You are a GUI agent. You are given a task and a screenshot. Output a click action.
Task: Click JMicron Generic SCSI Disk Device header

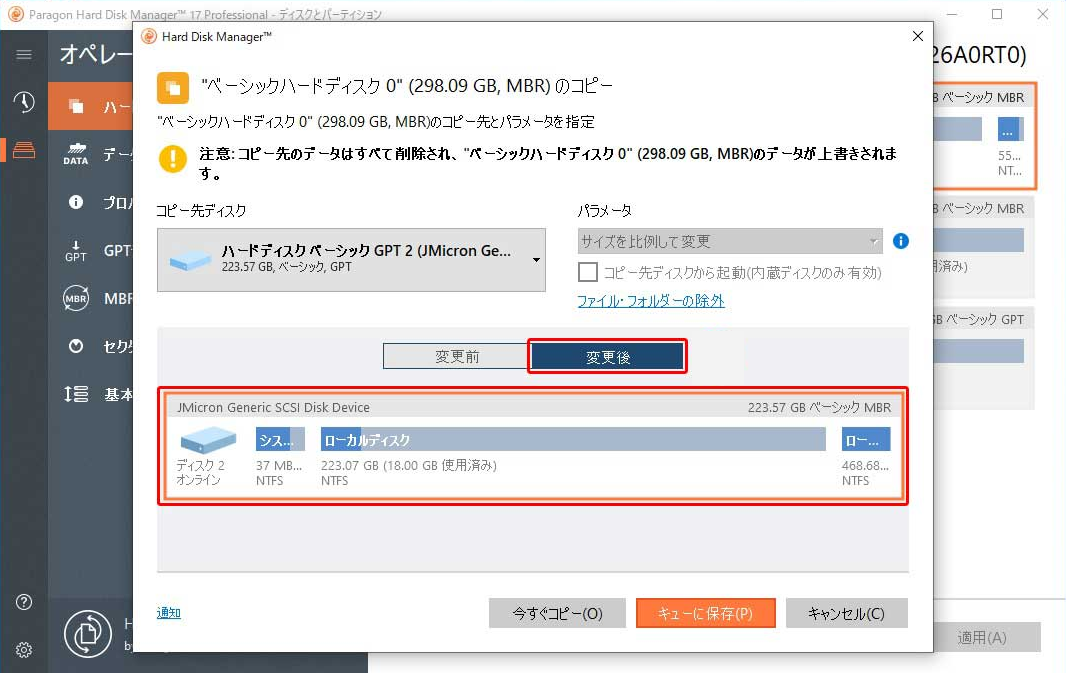[x=273, y=407]
